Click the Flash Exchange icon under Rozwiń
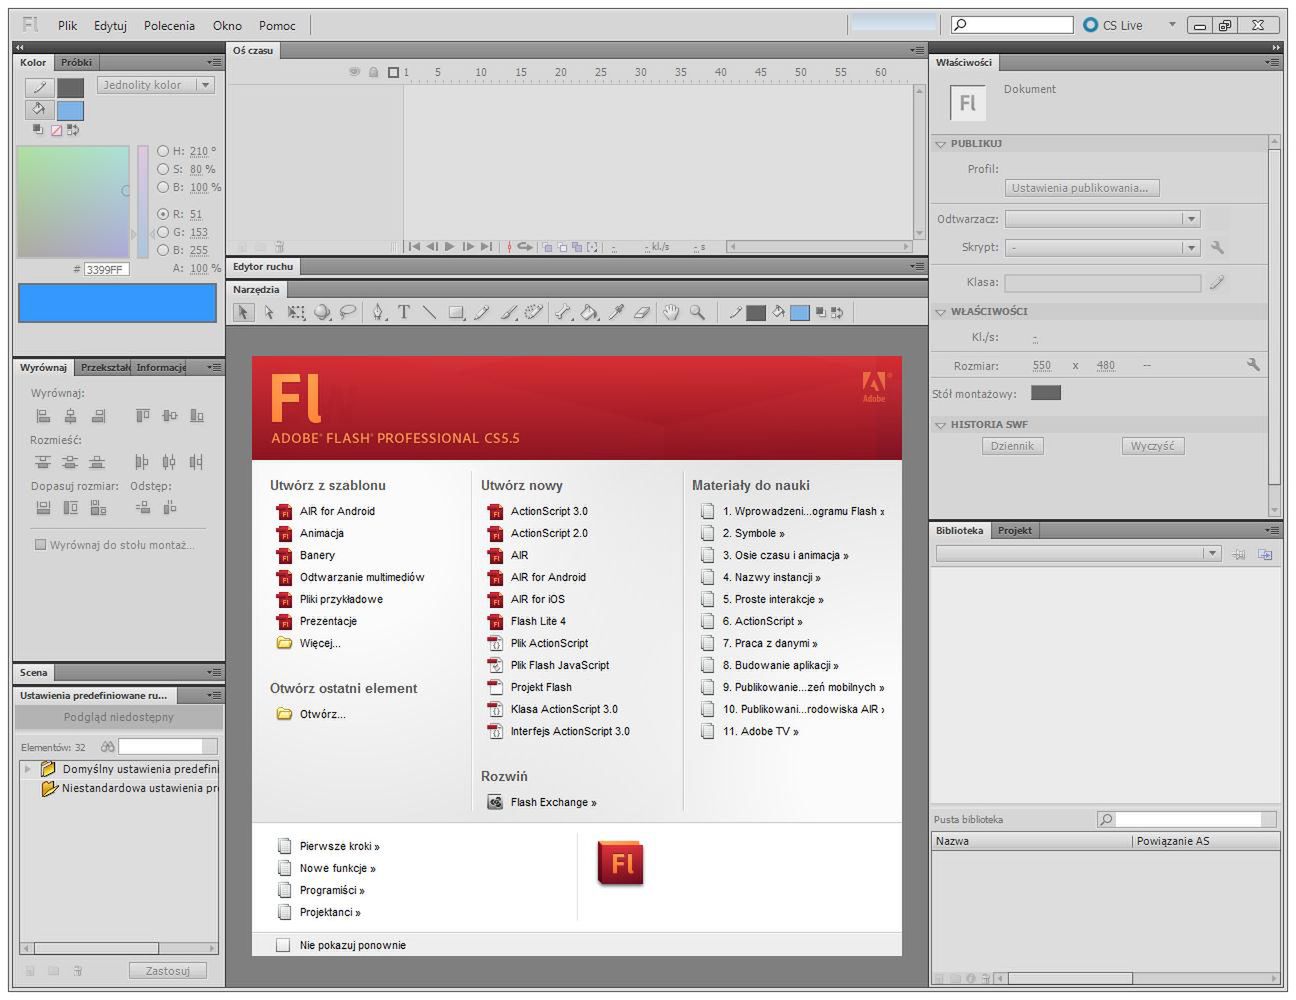 tap(494, 802)
